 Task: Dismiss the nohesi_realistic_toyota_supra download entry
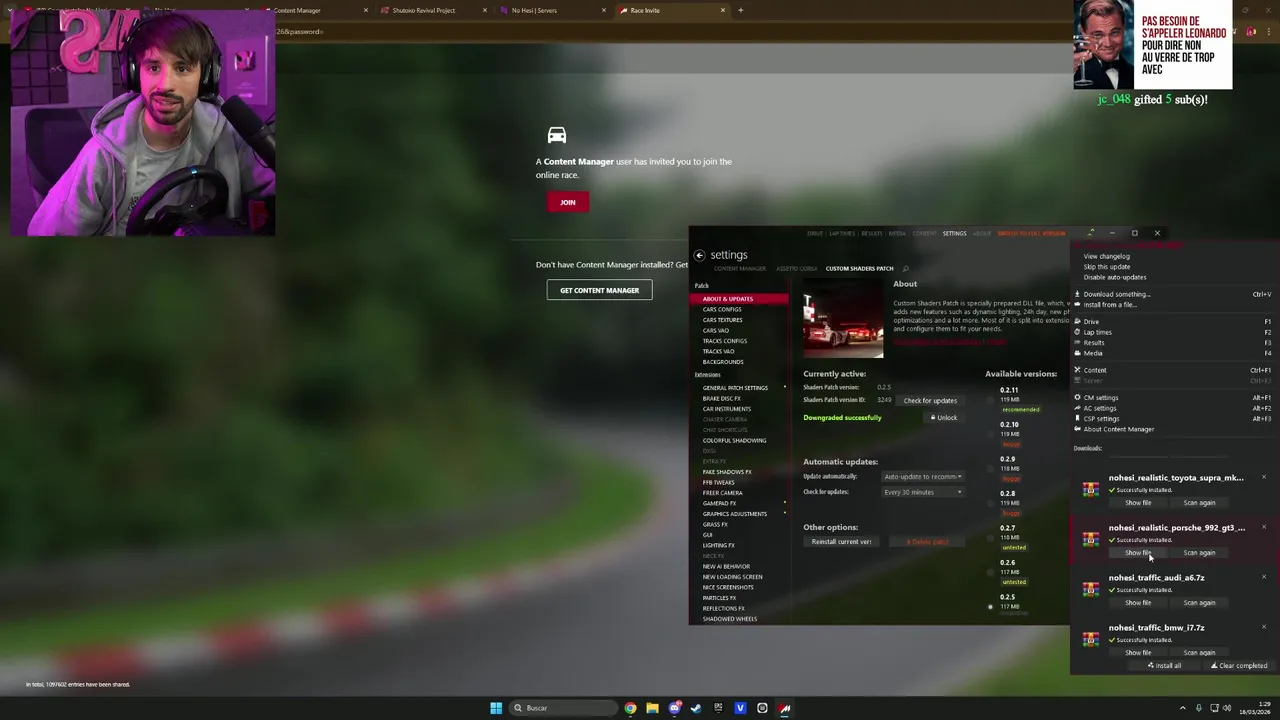(1263, 477)
